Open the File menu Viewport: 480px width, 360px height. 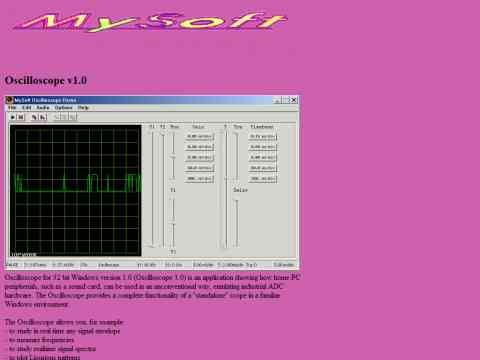(x=12, y=108)
